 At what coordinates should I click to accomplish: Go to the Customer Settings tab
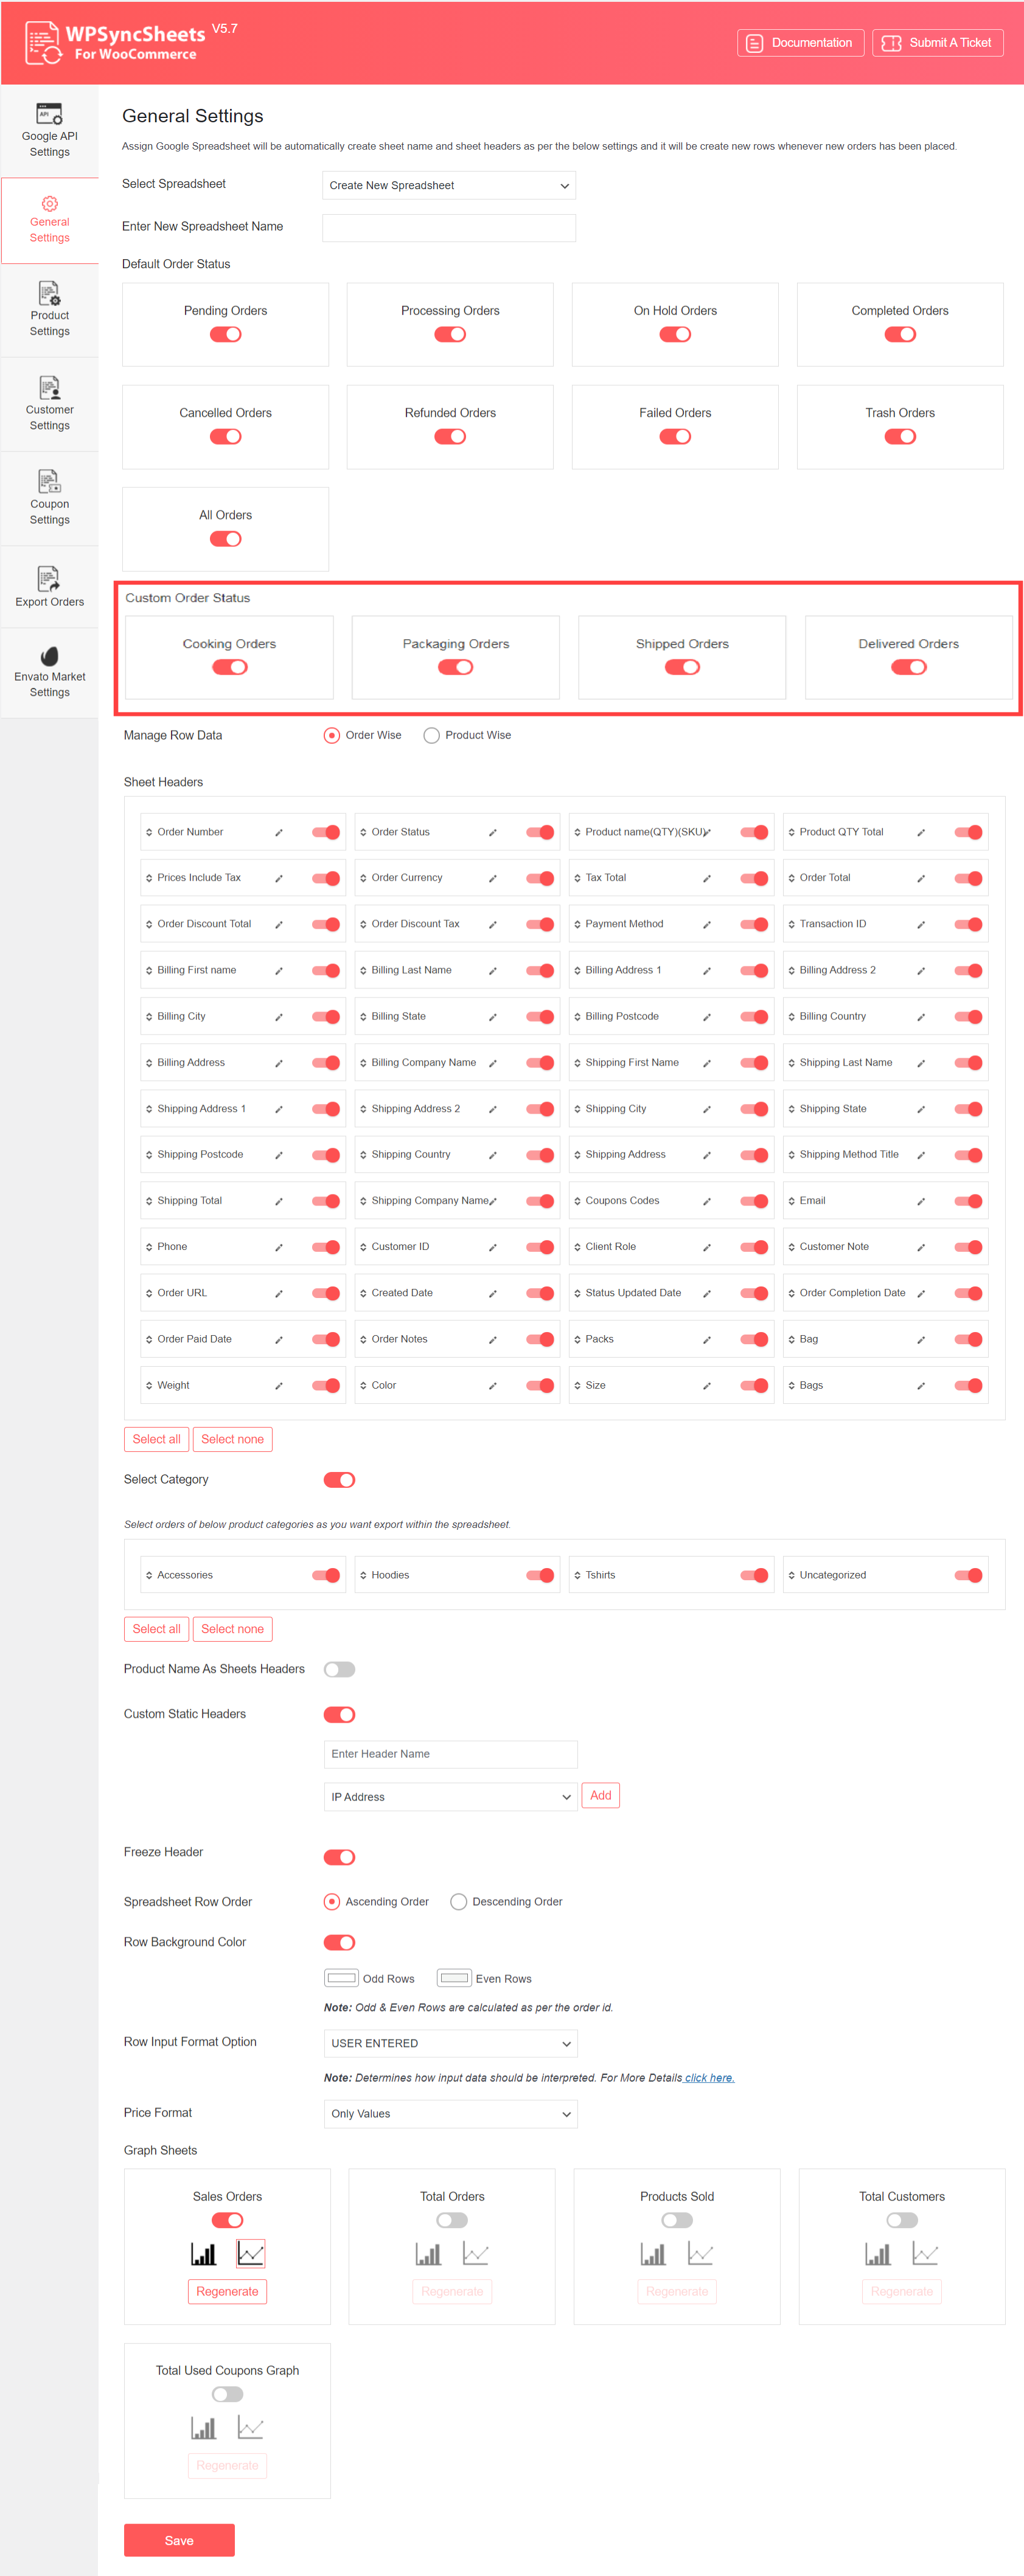(50, 403)
